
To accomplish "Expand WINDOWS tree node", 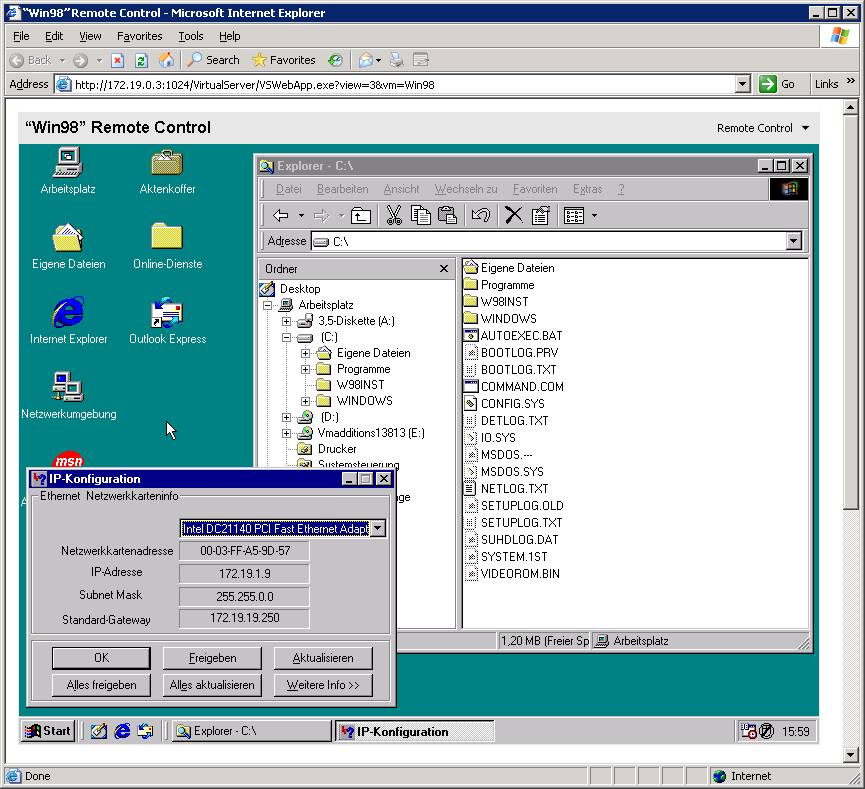I will (305, 401).
